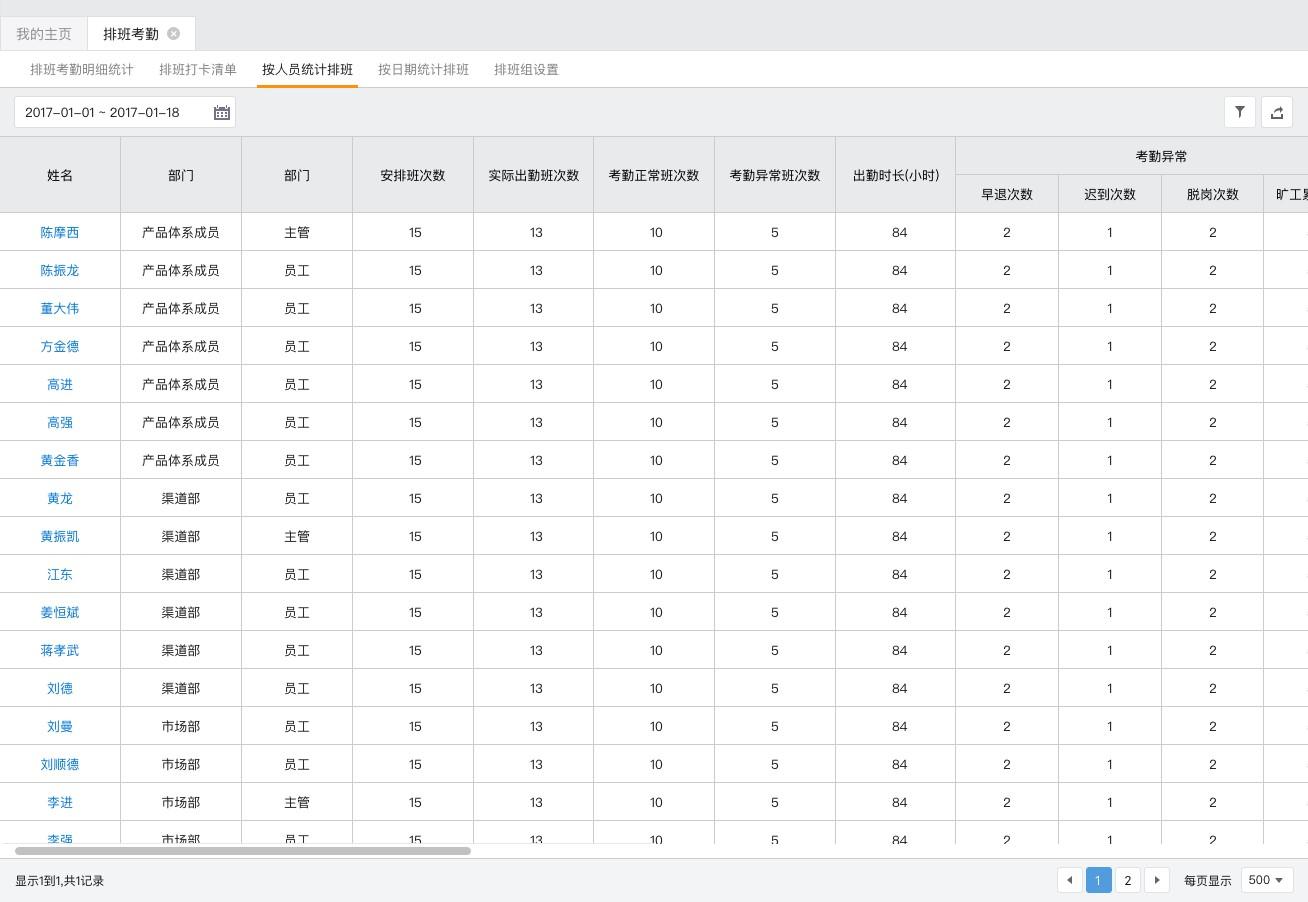Select current page 1 button
Viewport: 1308px width, 902px height.
tap(1098, 880)
